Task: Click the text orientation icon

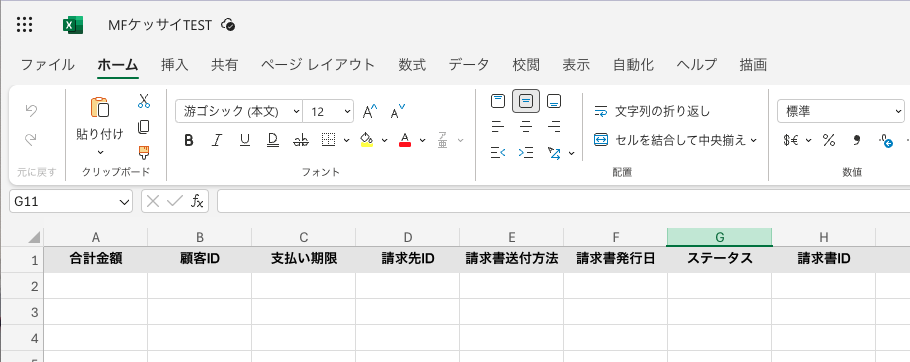Action: coord(554,153)
